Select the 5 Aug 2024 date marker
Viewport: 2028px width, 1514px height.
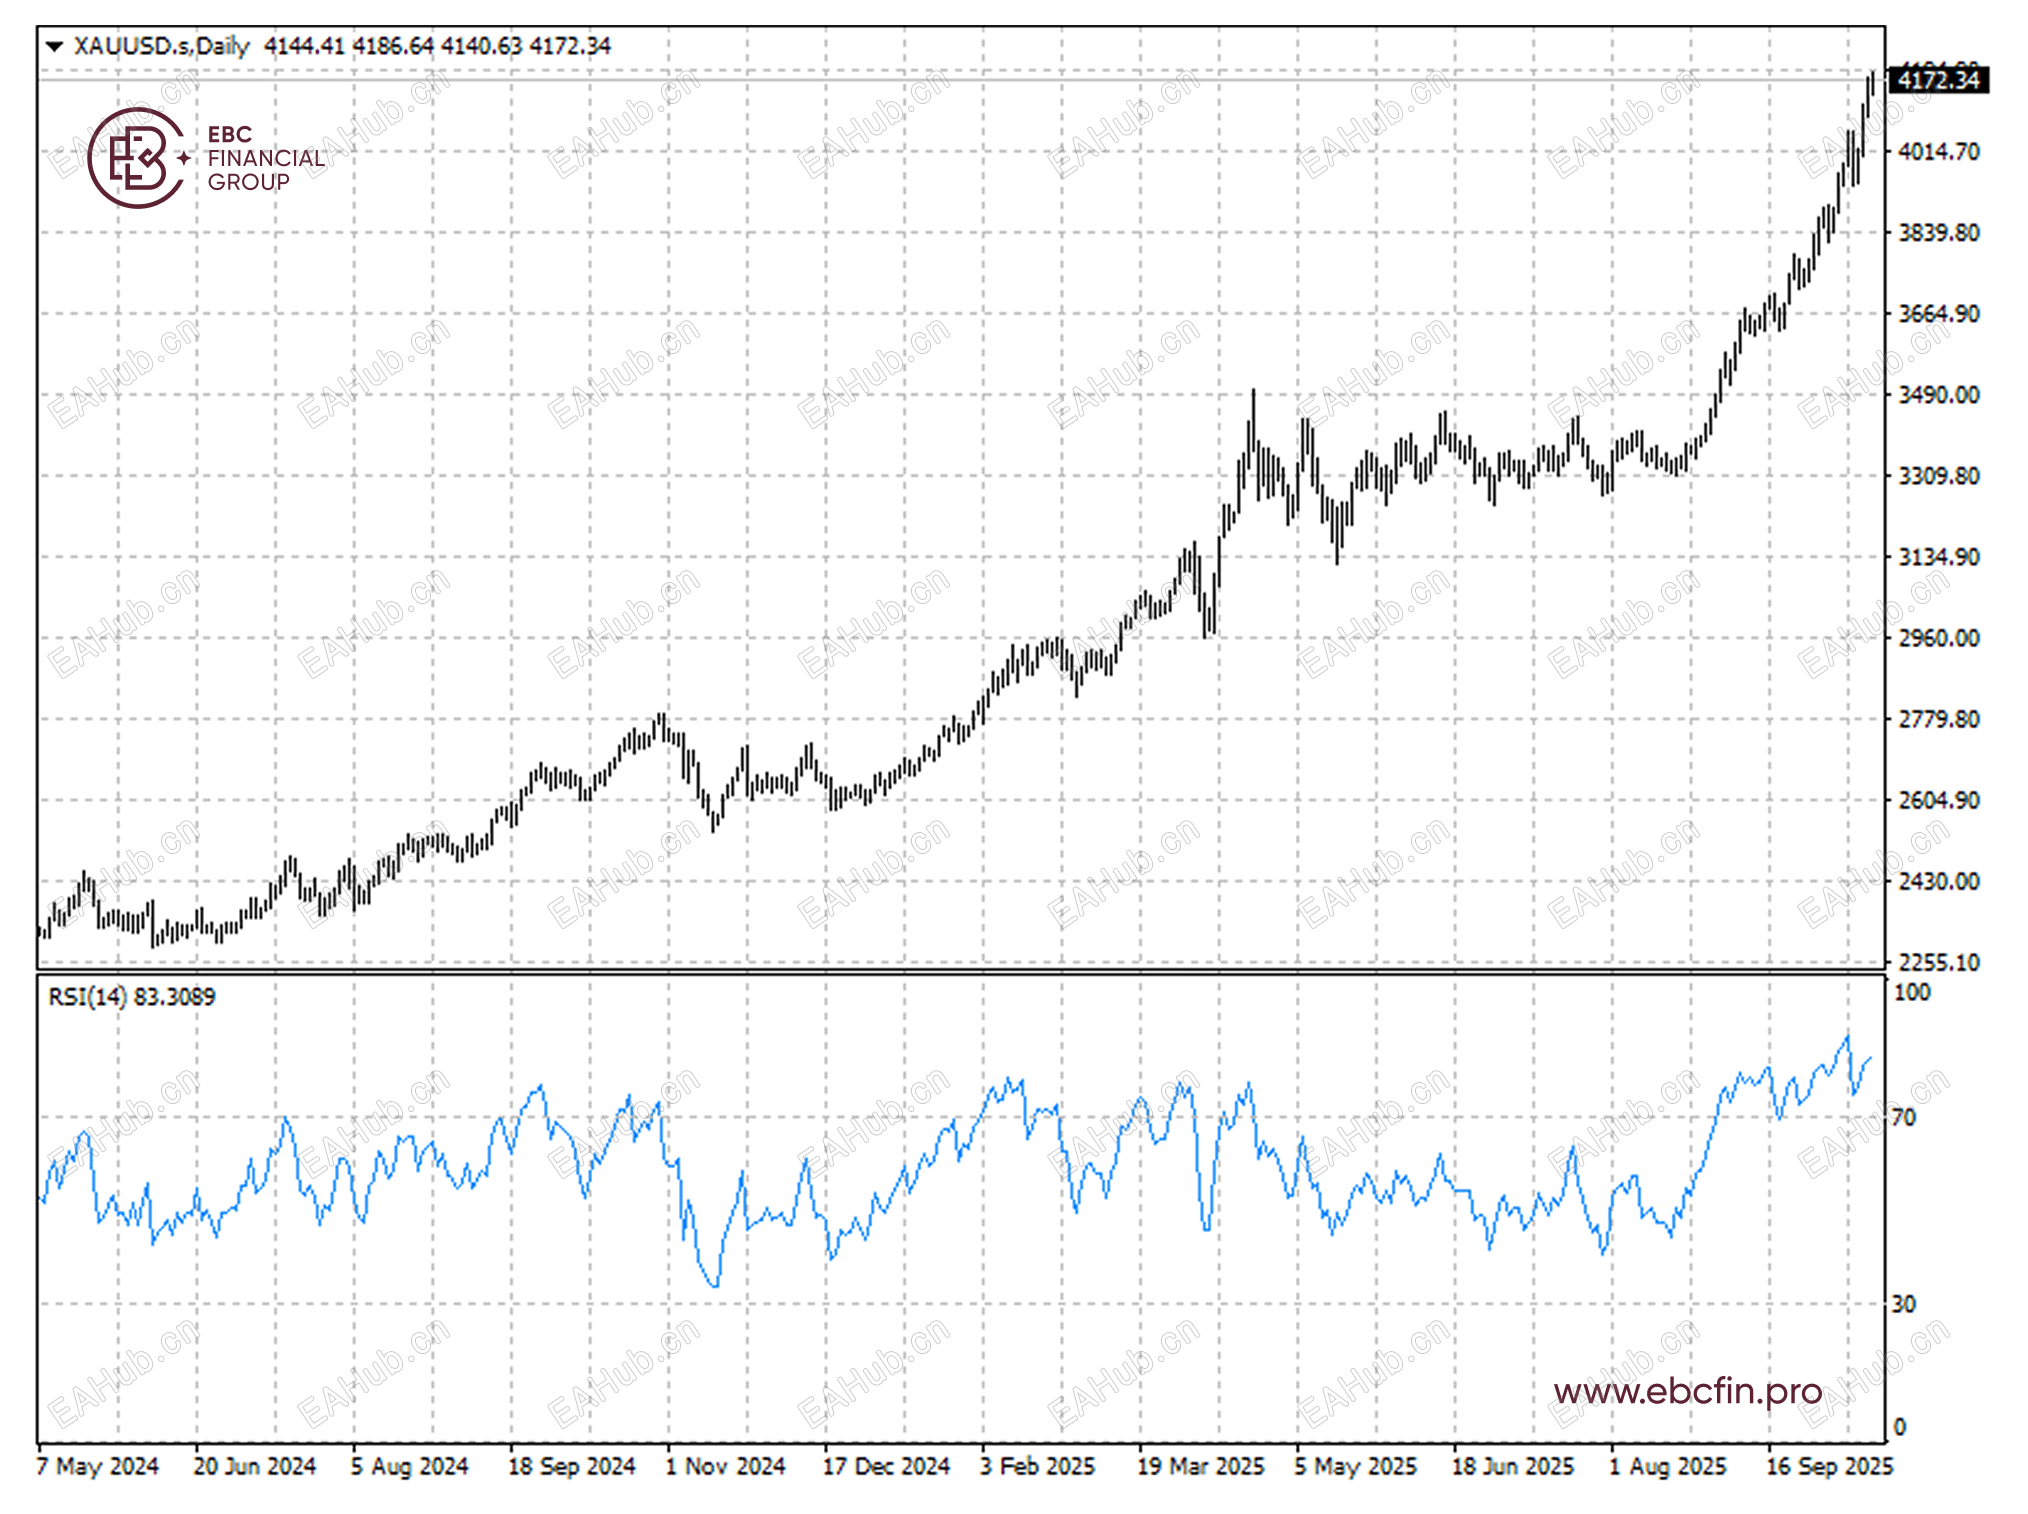(409, 1466)
